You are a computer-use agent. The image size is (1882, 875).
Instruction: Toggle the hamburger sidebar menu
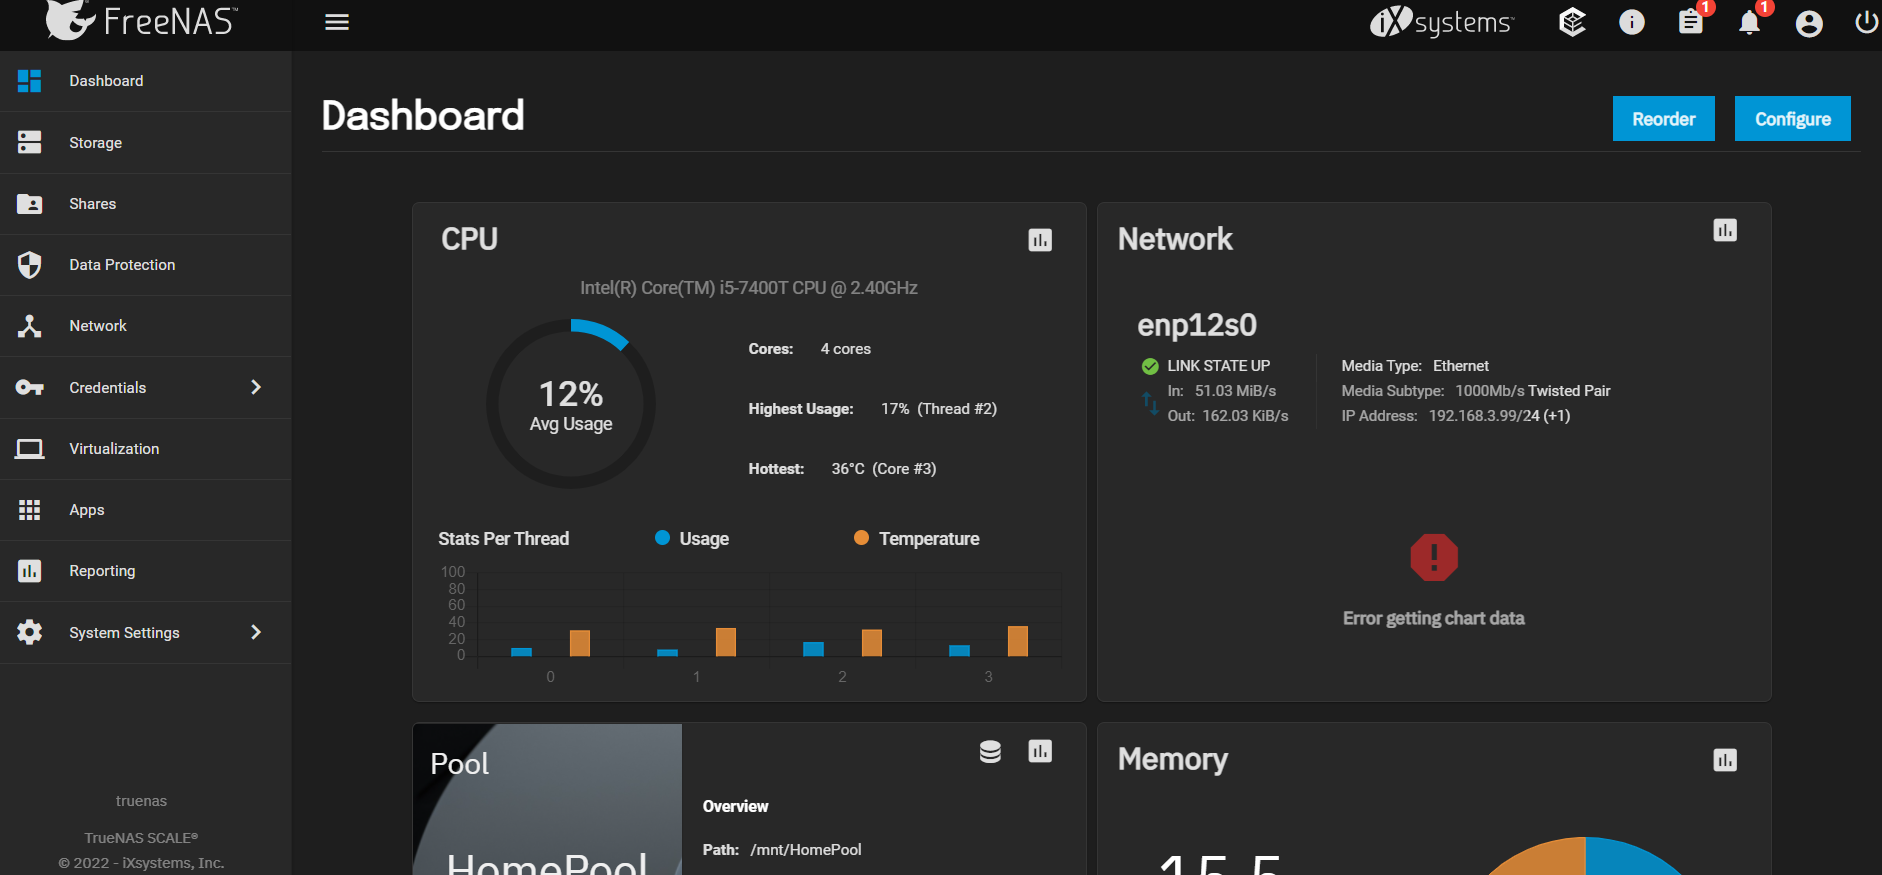[337, 22]
